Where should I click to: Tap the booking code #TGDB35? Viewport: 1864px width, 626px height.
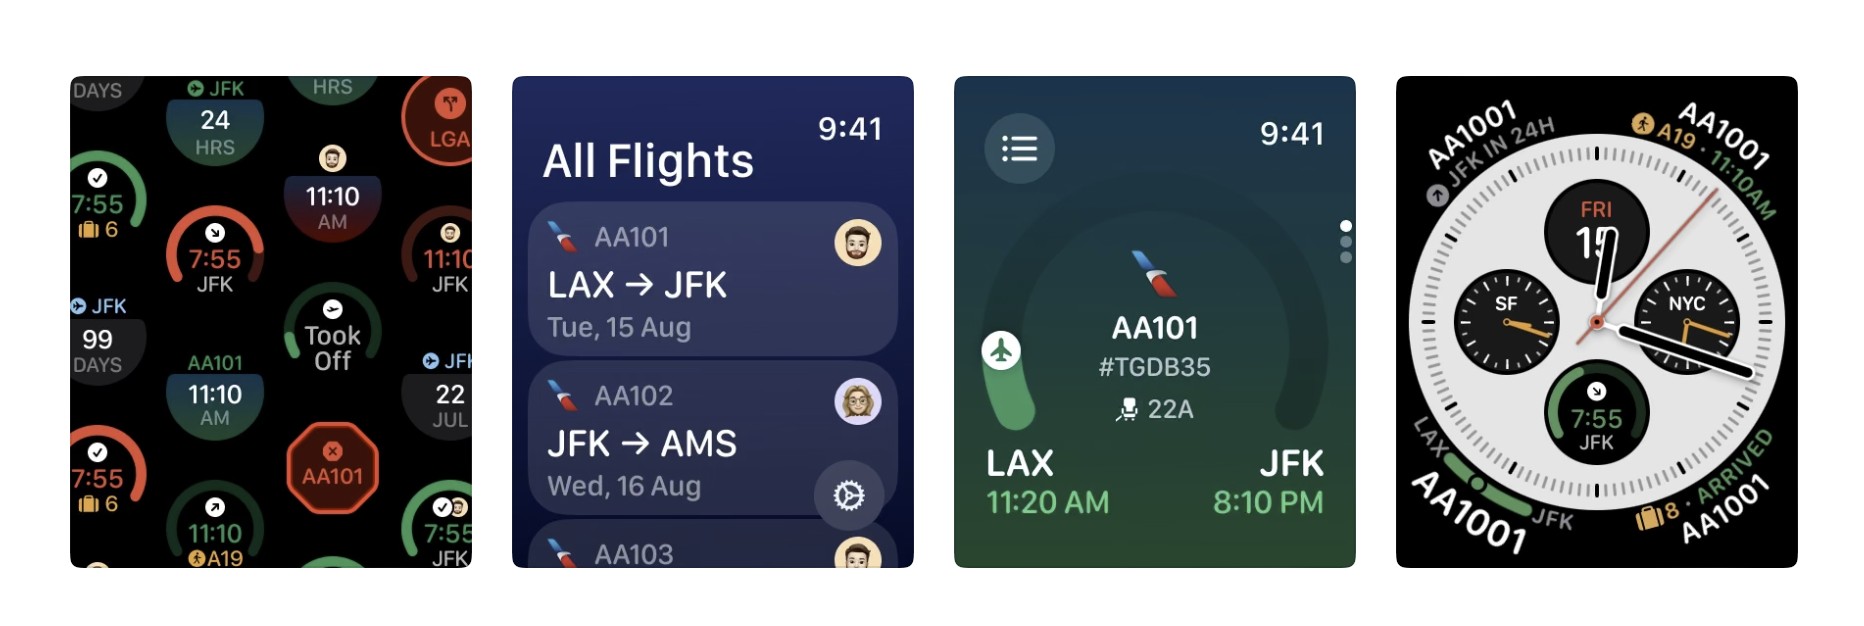click(x=1154, y=367)
